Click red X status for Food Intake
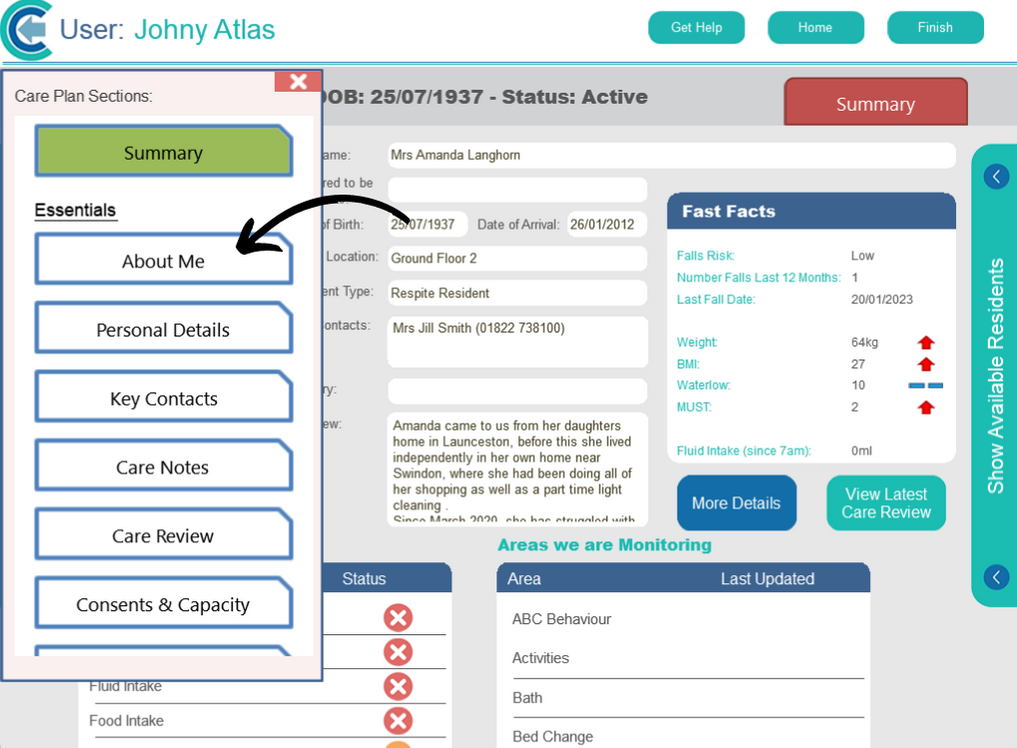Screen dimensions: 1017x748 pyautogui.click(x=398, y=720)
